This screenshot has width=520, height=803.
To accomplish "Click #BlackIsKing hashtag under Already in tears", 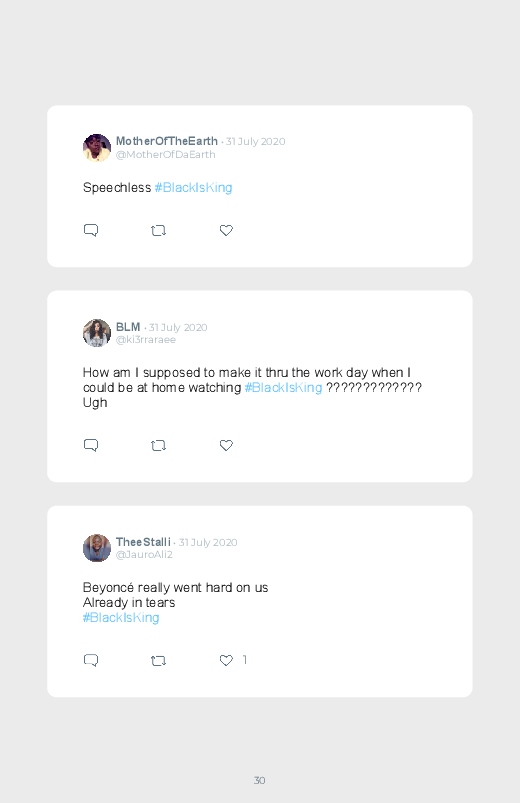I will click(x=121, y=618).
